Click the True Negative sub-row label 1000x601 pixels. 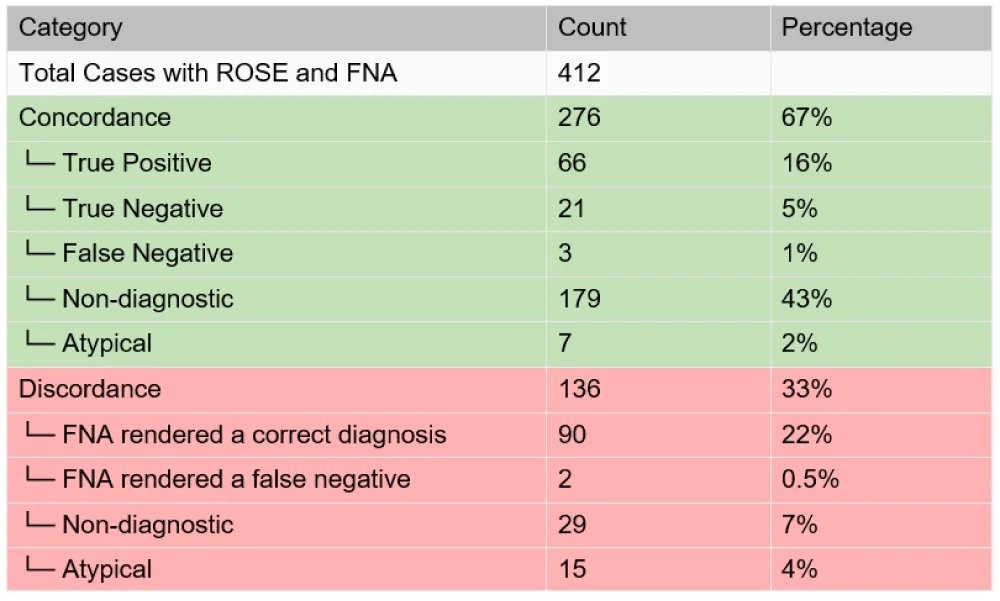tap(142, 208)
